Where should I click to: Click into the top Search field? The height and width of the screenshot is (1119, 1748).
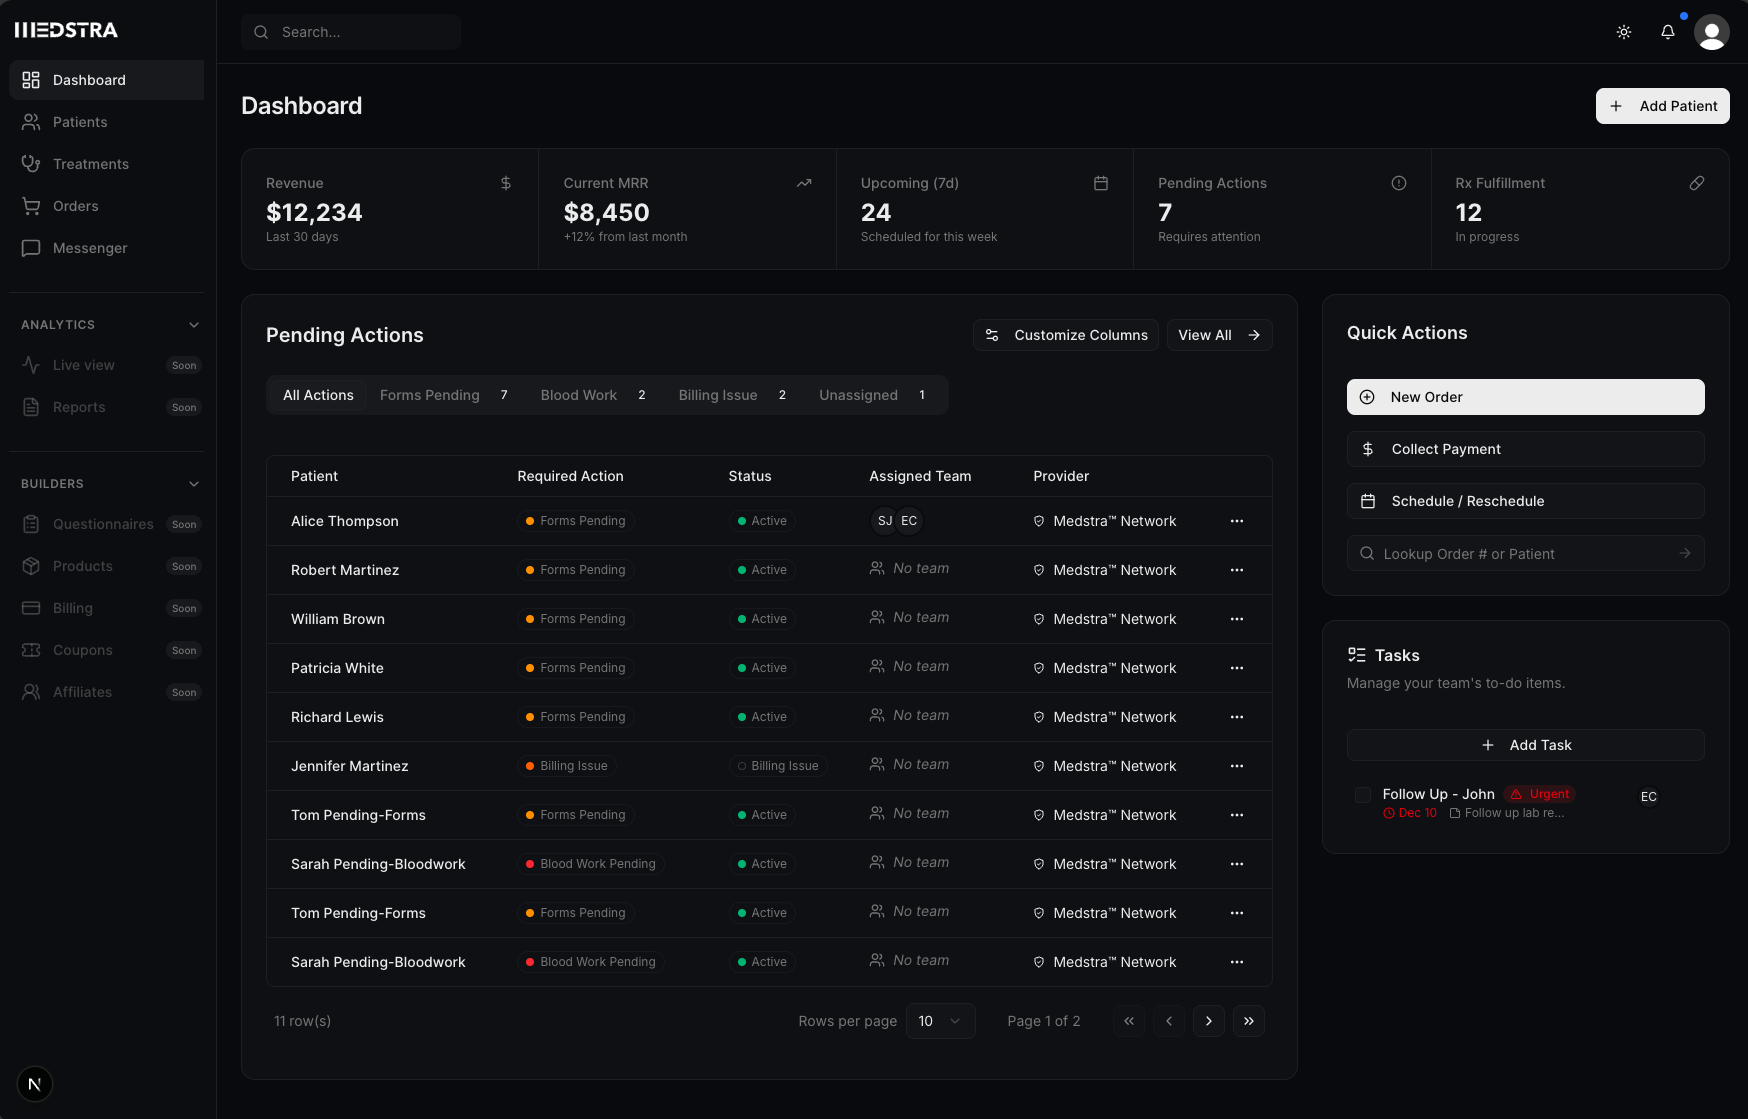point(350,32)
